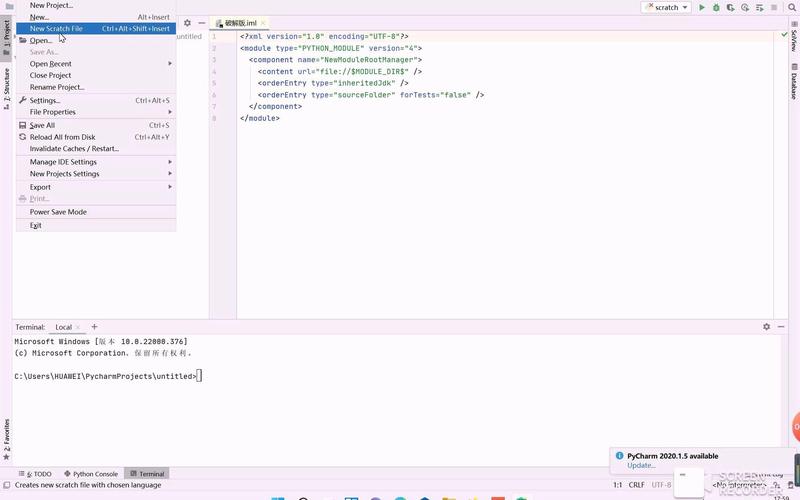The width and height of the screenshot is (800, 500).
Task: Click Exit in the File menu
Action: point(96,225)
